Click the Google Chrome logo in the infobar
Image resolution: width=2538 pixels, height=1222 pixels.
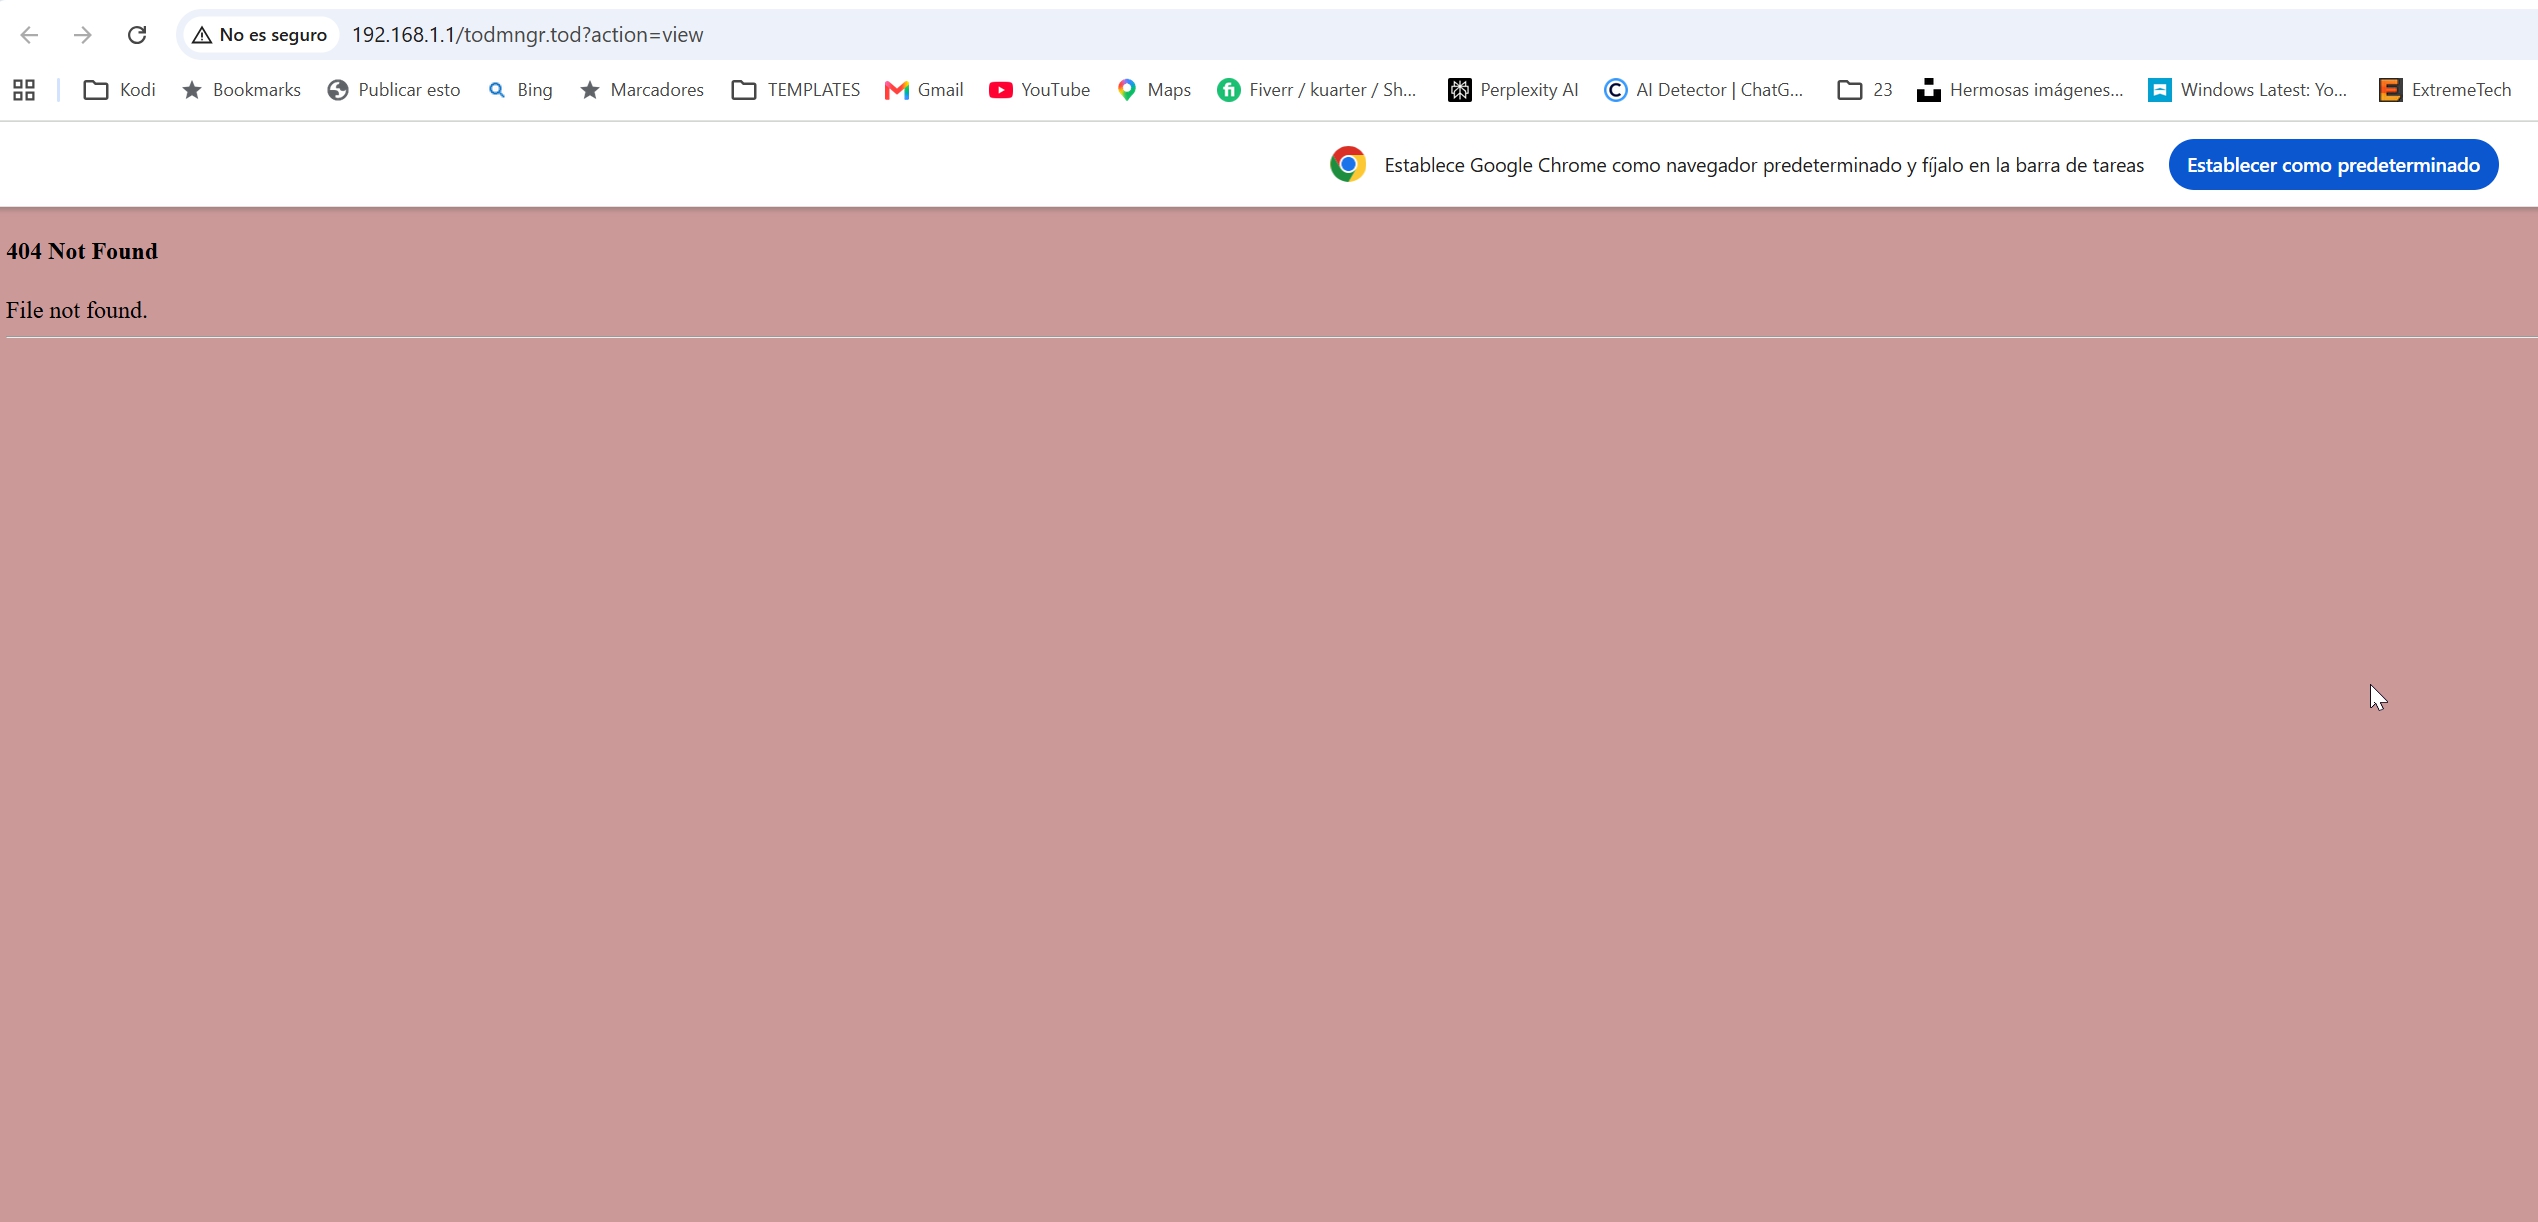point(1348,164)
